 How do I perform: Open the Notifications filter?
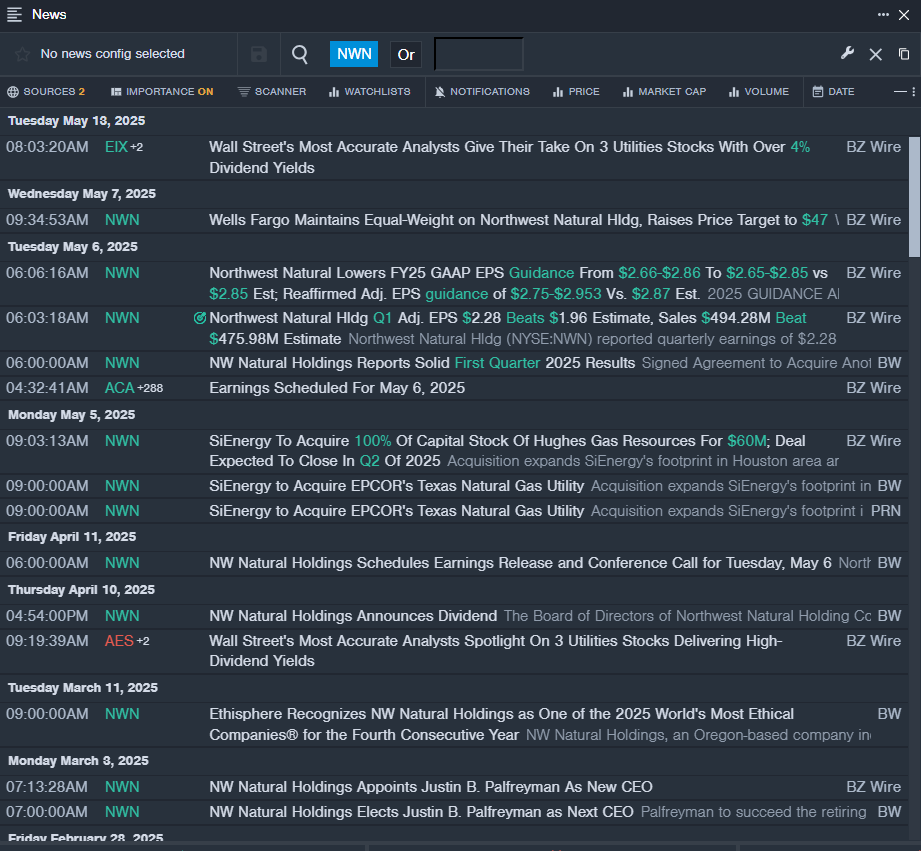tap(482, 92)
